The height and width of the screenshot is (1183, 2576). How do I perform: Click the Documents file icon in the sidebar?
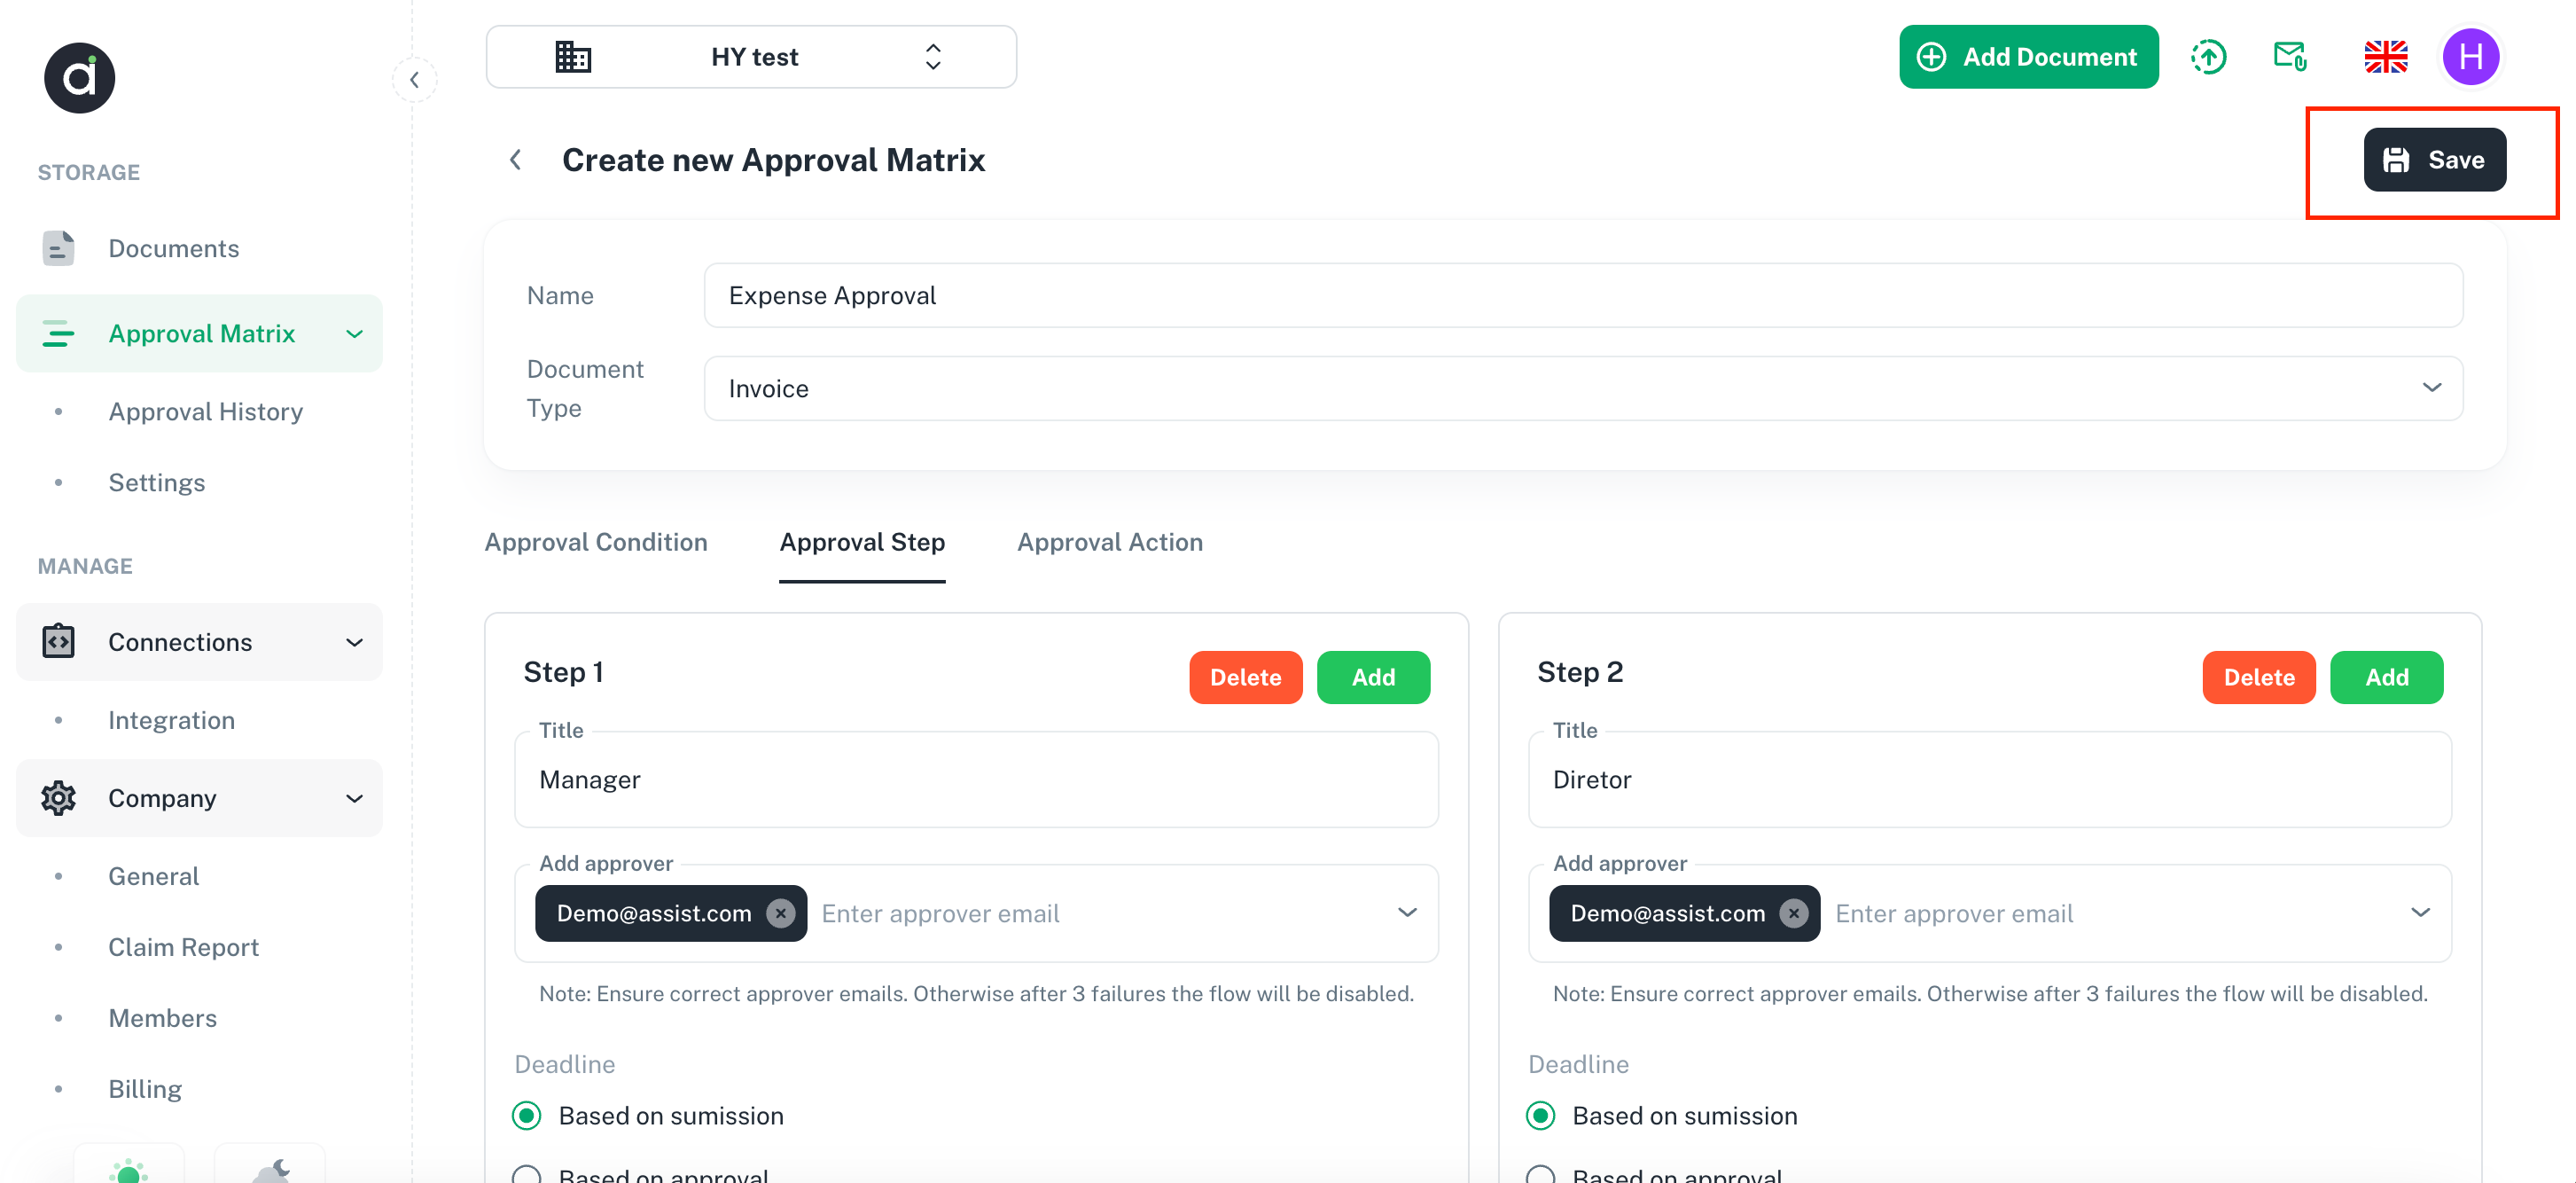tap(58, 248)
